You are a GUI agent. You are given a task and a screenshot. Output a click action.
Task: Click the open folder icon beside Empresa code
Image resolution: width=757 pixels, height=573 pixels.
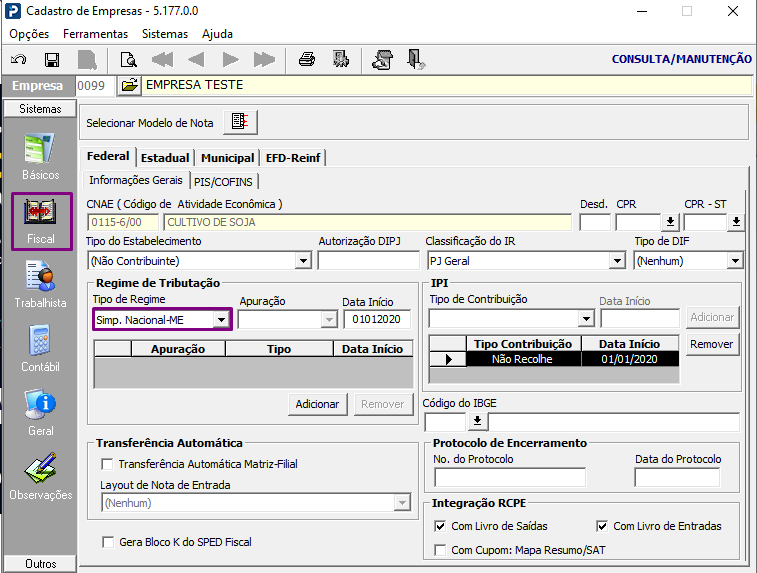coord(129,86)
